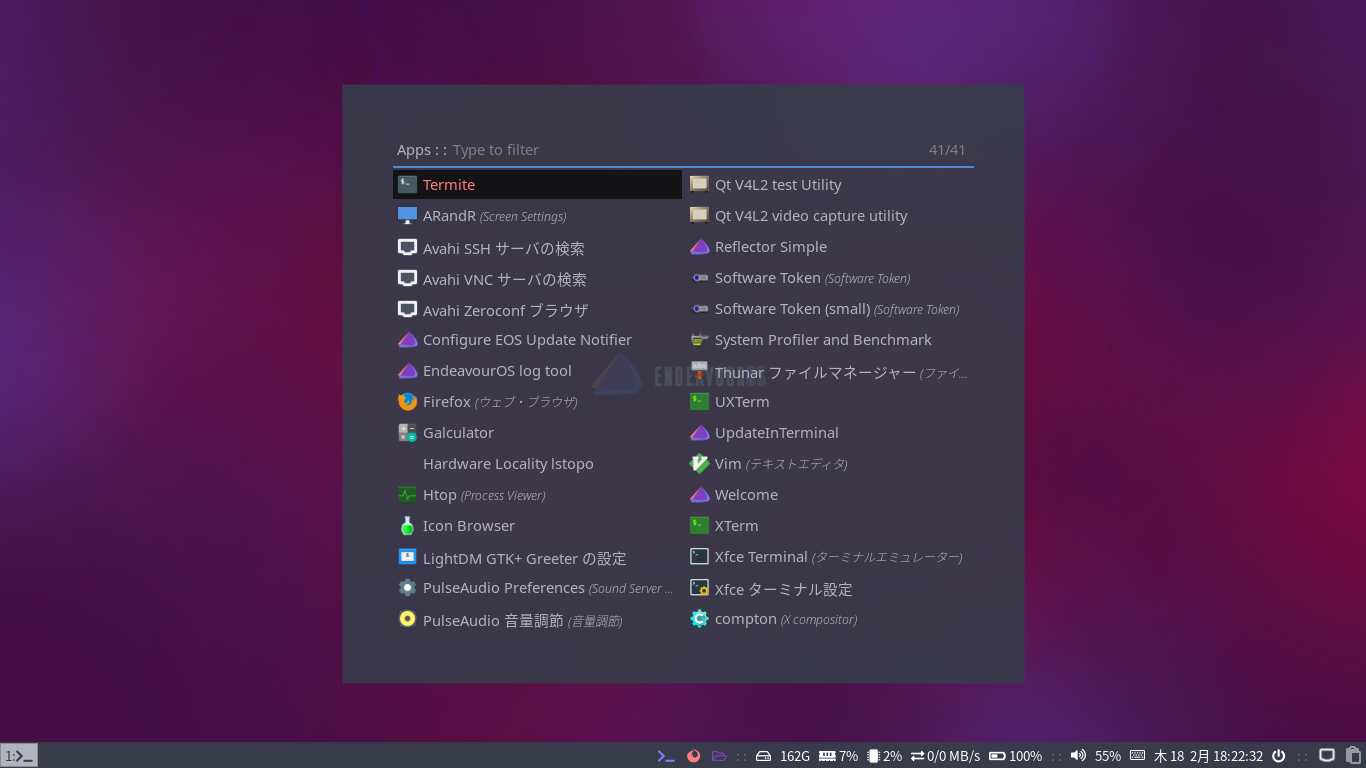Image resolution: width=1366 pixels, height=768 pixels.
Task: Click the red browser launcher icon in the panel
Action: (693, 756)
